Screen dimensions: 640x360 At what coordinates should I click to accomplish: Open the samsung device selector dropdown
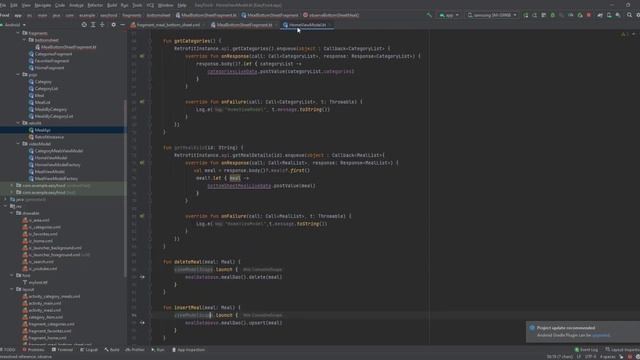tap(492, 15)
